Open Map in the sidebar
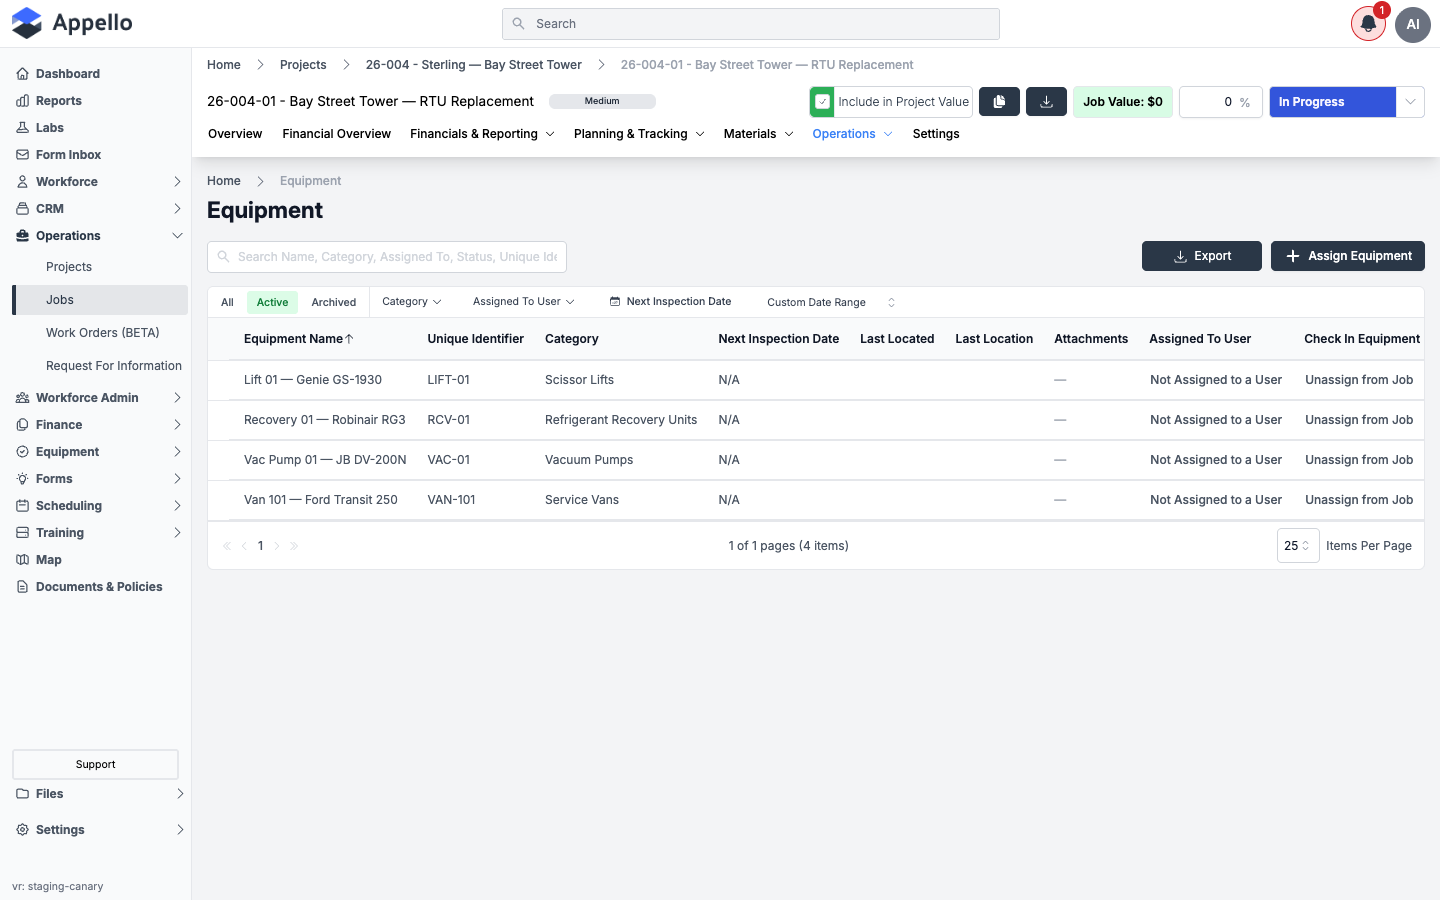The image size is (1440, 918). [x=48, y=560]
